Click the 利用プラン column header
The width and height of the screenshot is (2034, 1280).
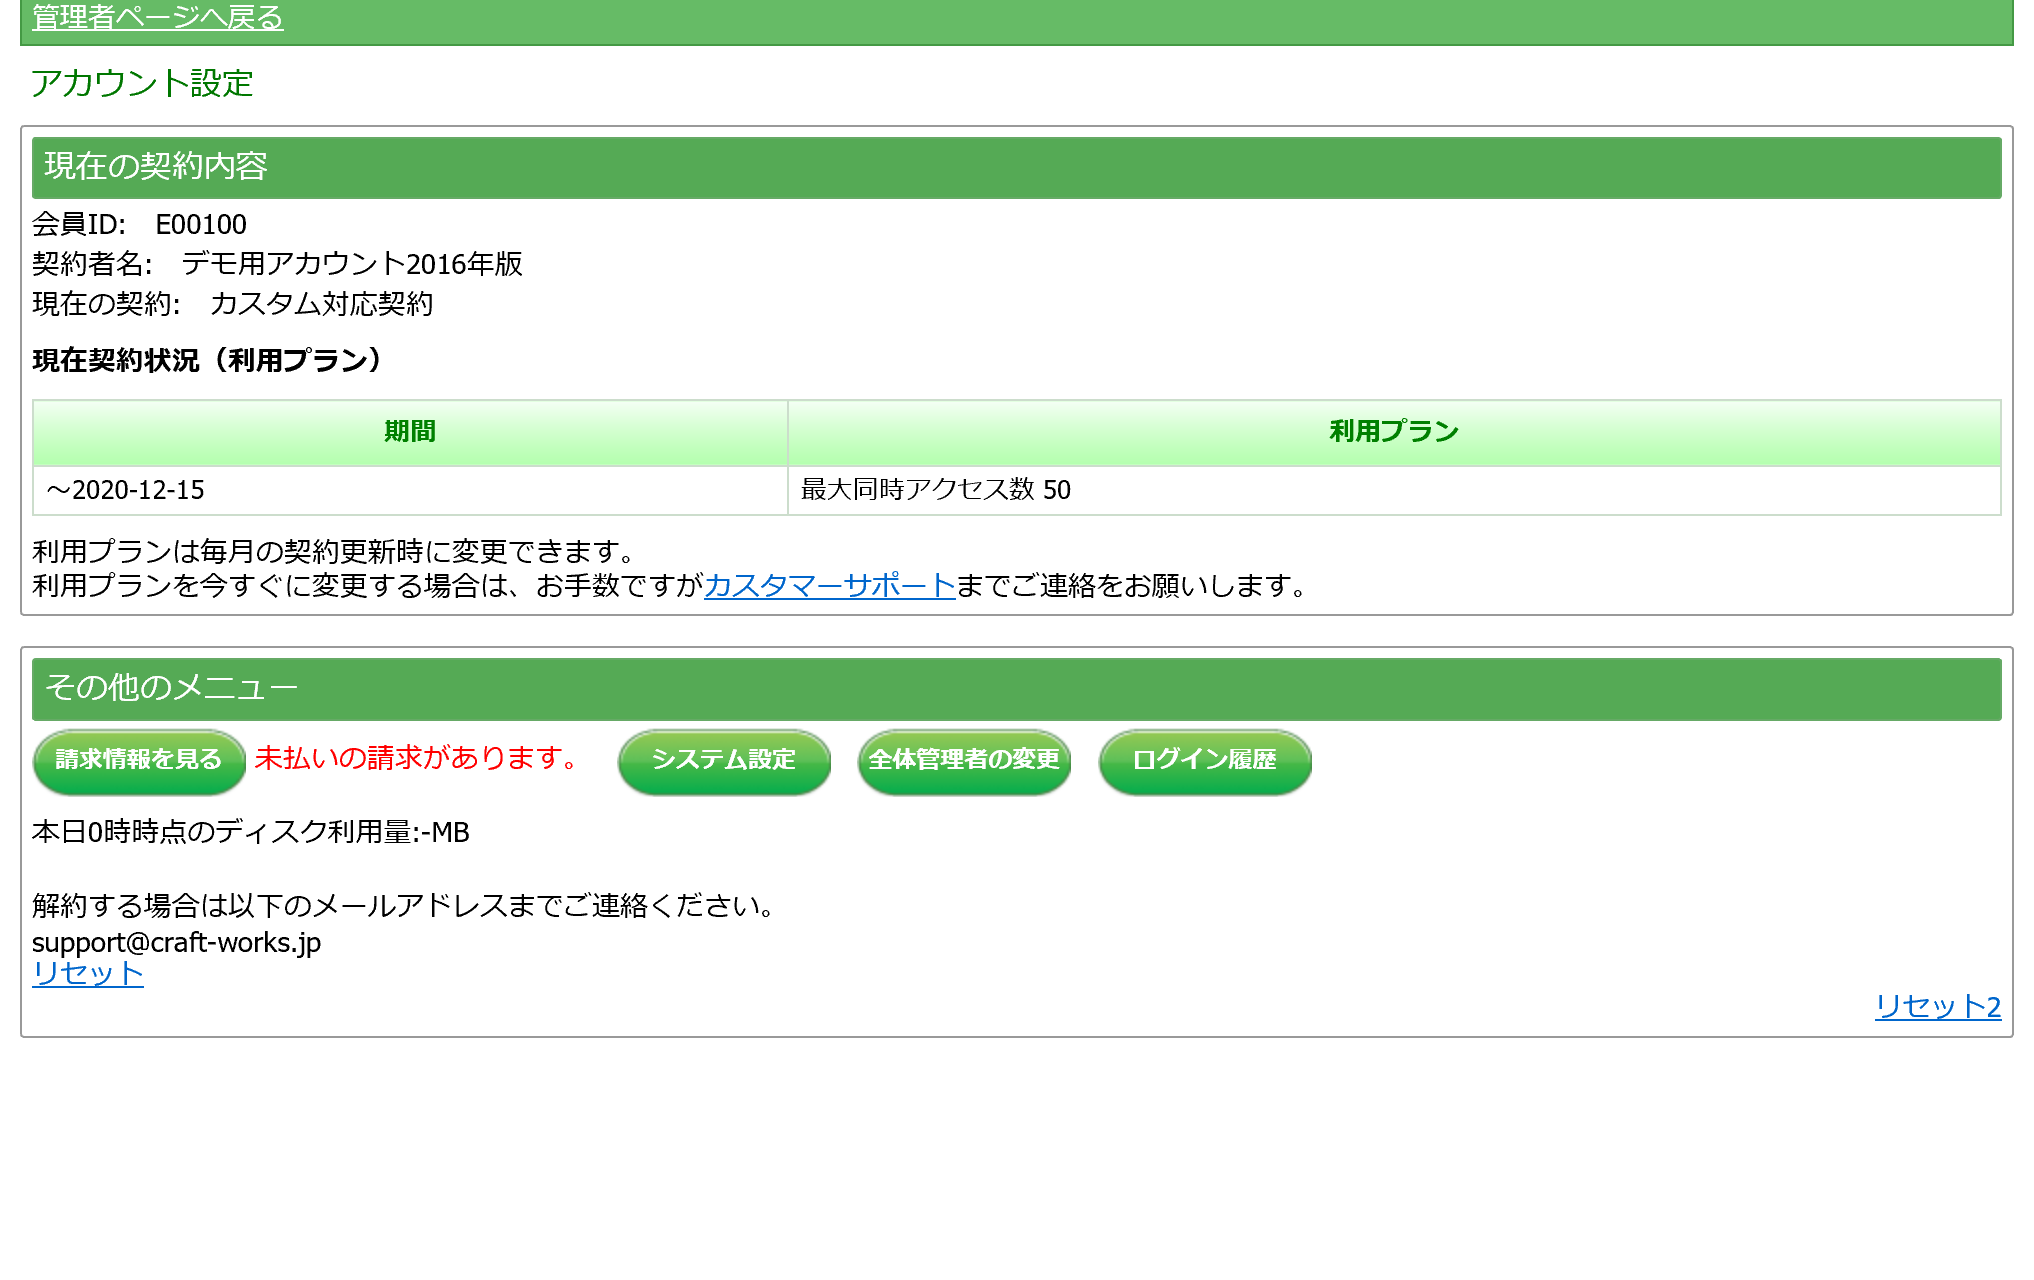click(1393, 432)
